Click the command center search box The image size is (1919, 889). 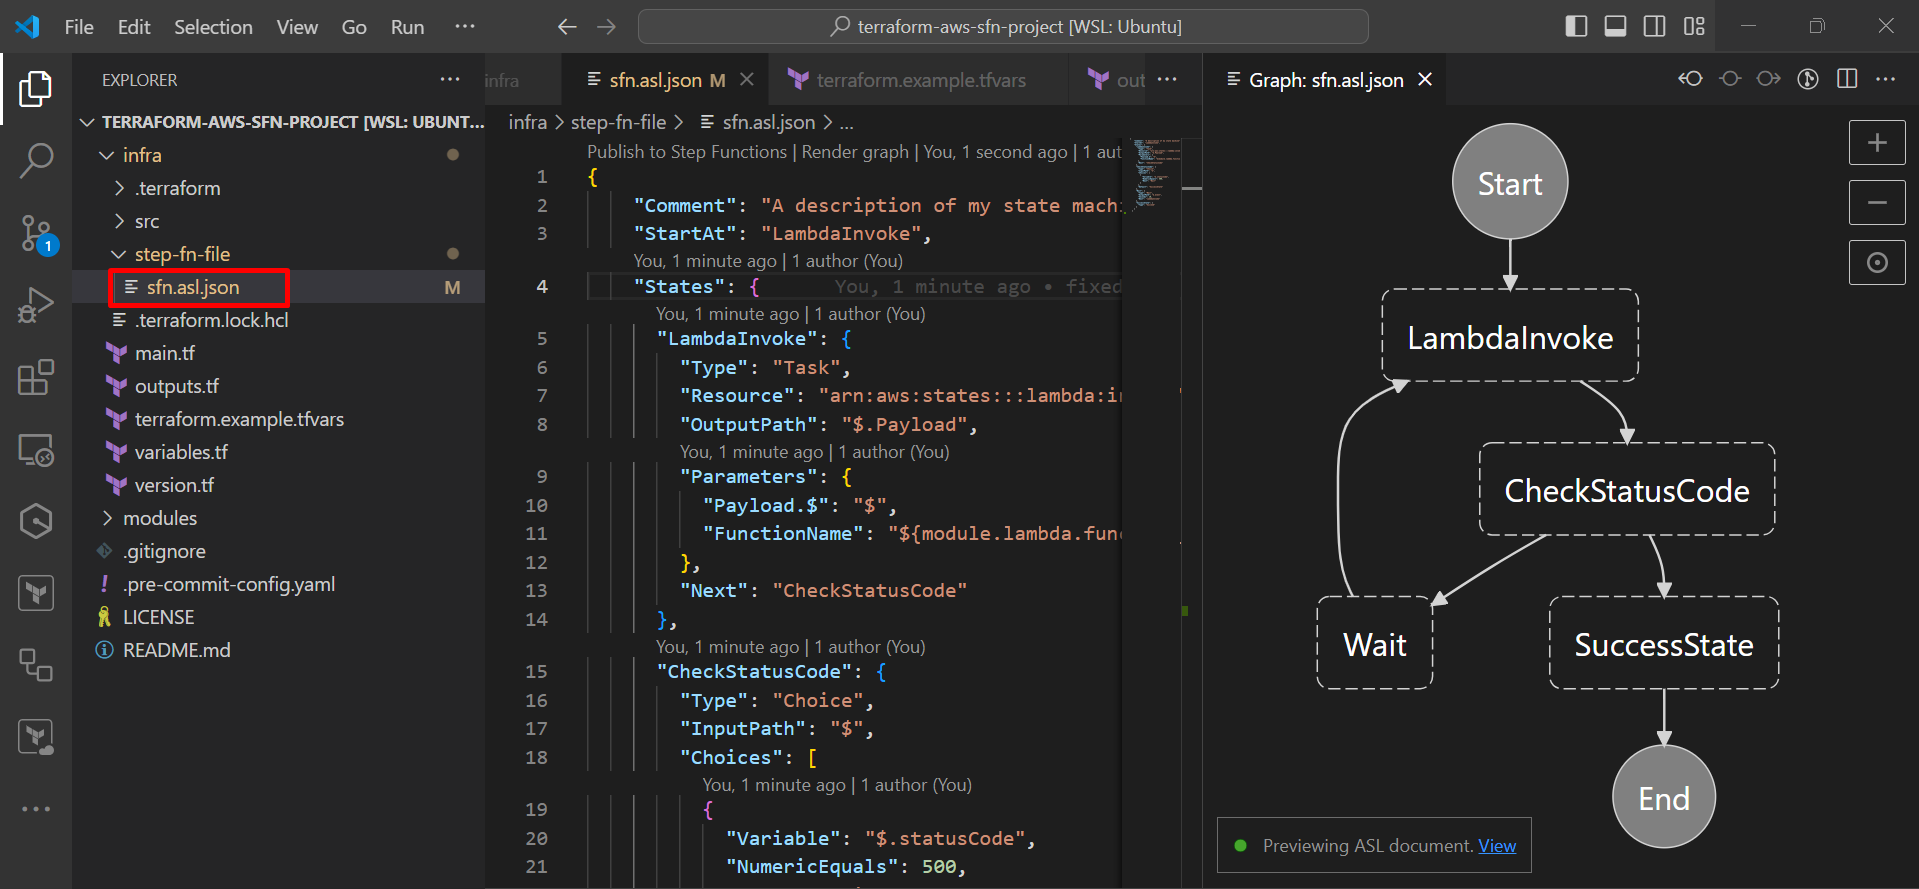pos(1003,27)
